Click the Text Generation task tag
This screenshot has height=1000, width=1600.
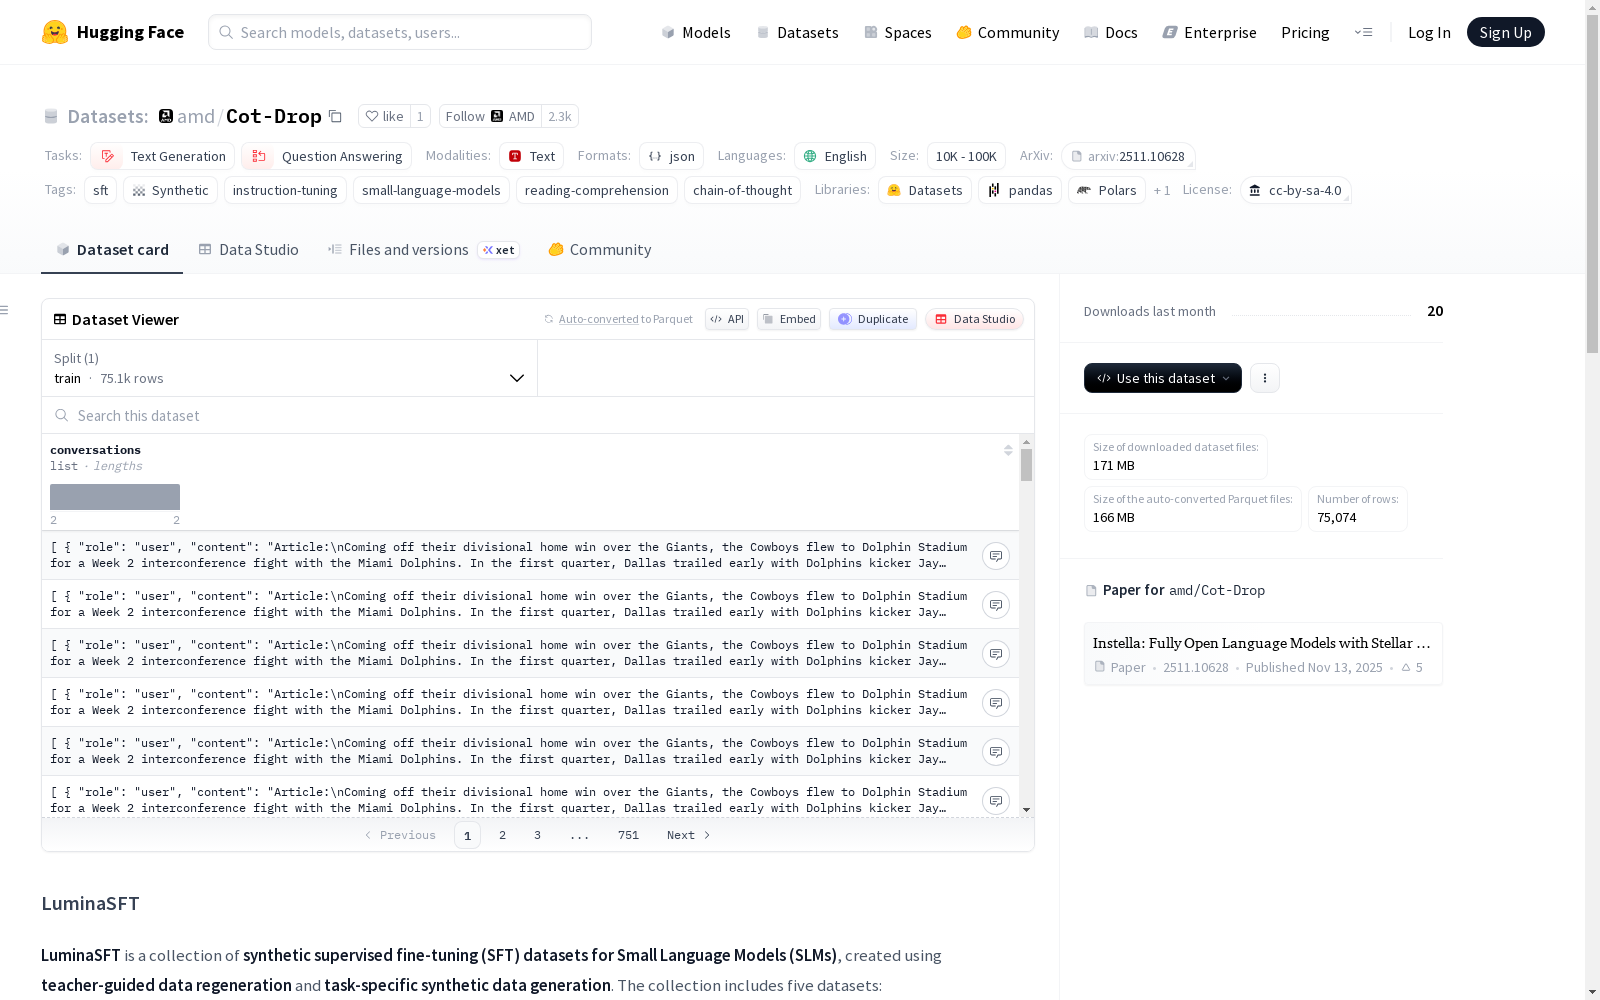coord(163,156)
